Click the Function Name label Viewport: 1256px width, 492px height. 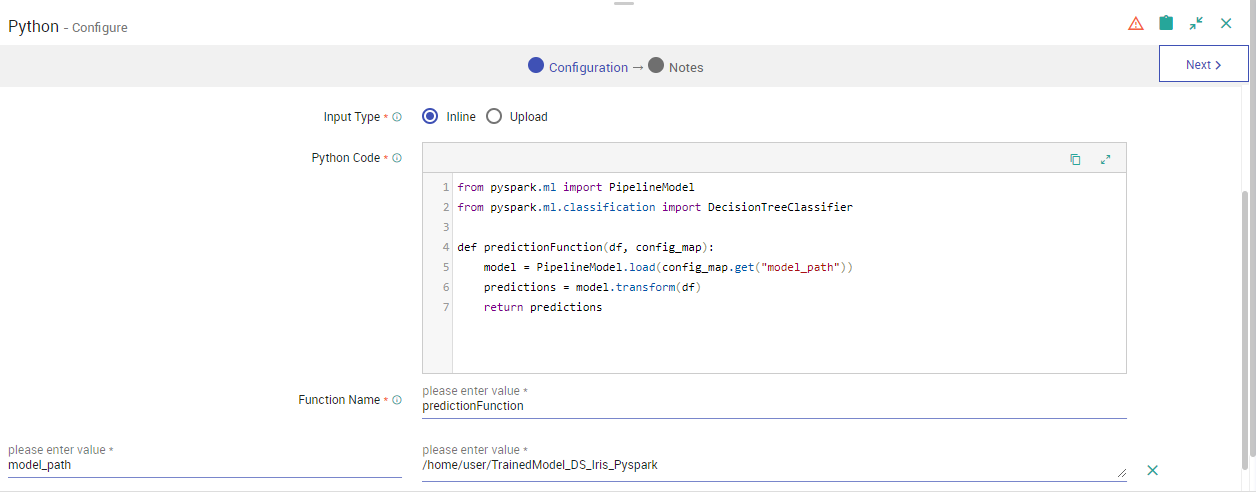[339, 400]
